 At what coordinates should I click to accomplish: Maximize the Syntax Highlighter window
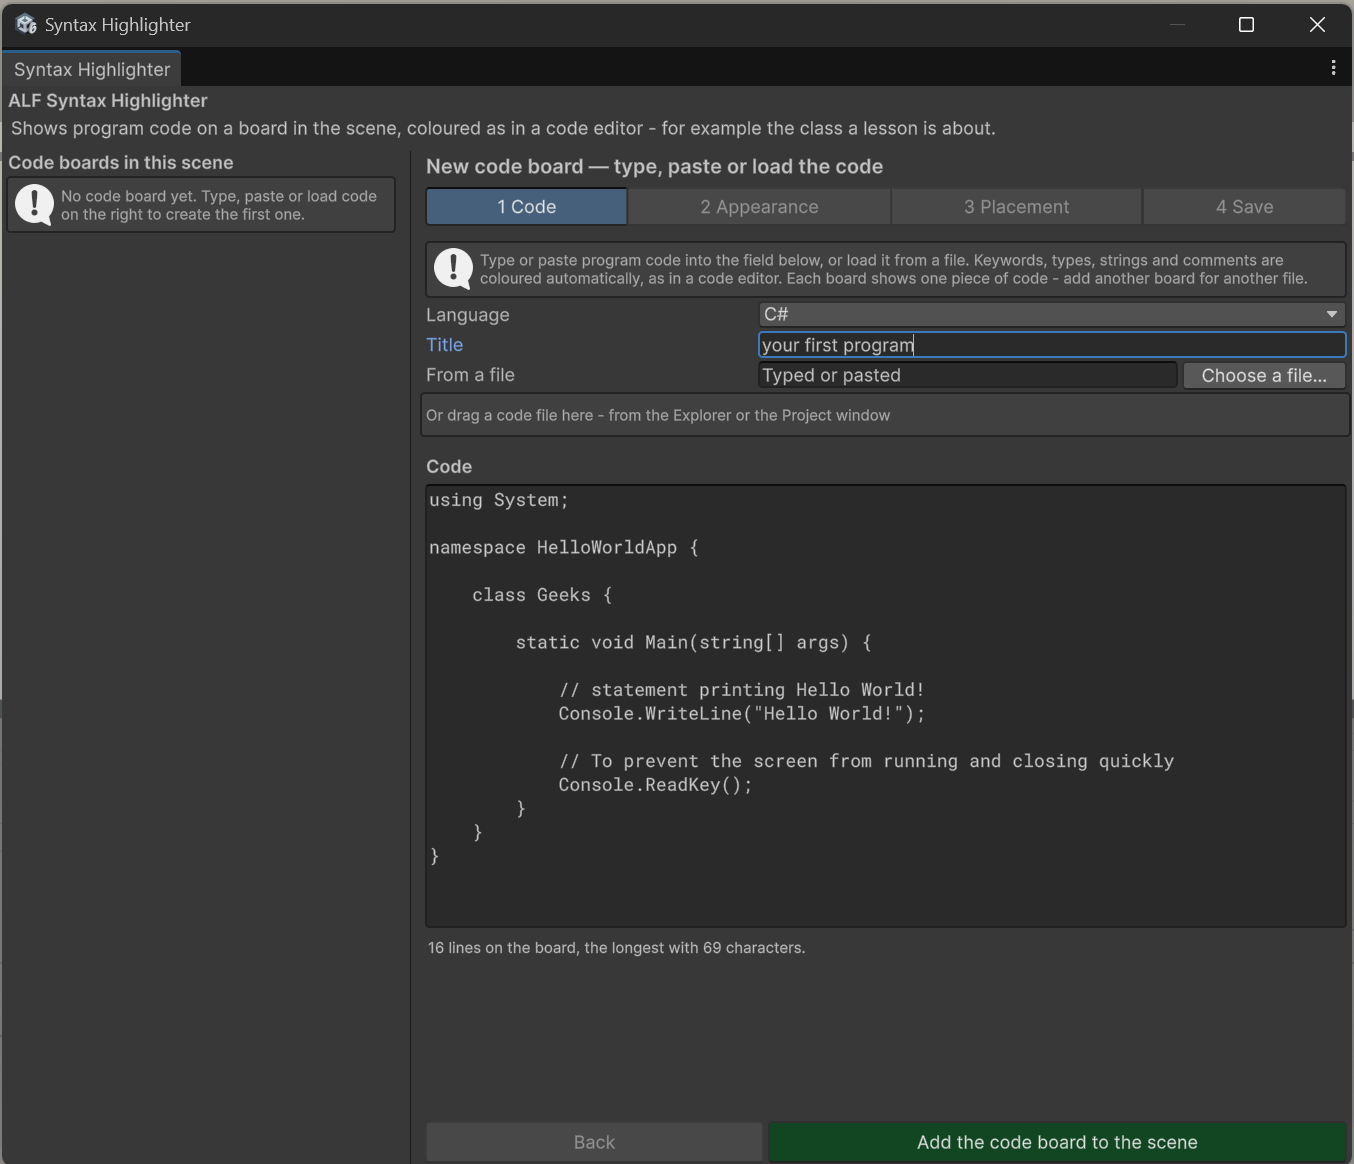[x=1246, y=24]
